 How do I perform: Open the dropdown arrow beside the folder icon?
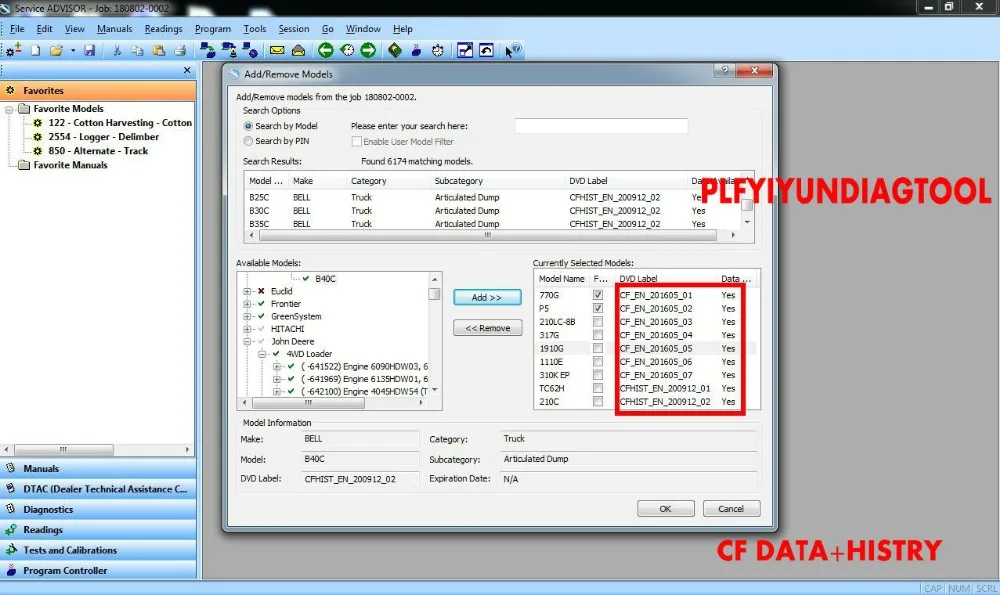[x=73, y=50]
